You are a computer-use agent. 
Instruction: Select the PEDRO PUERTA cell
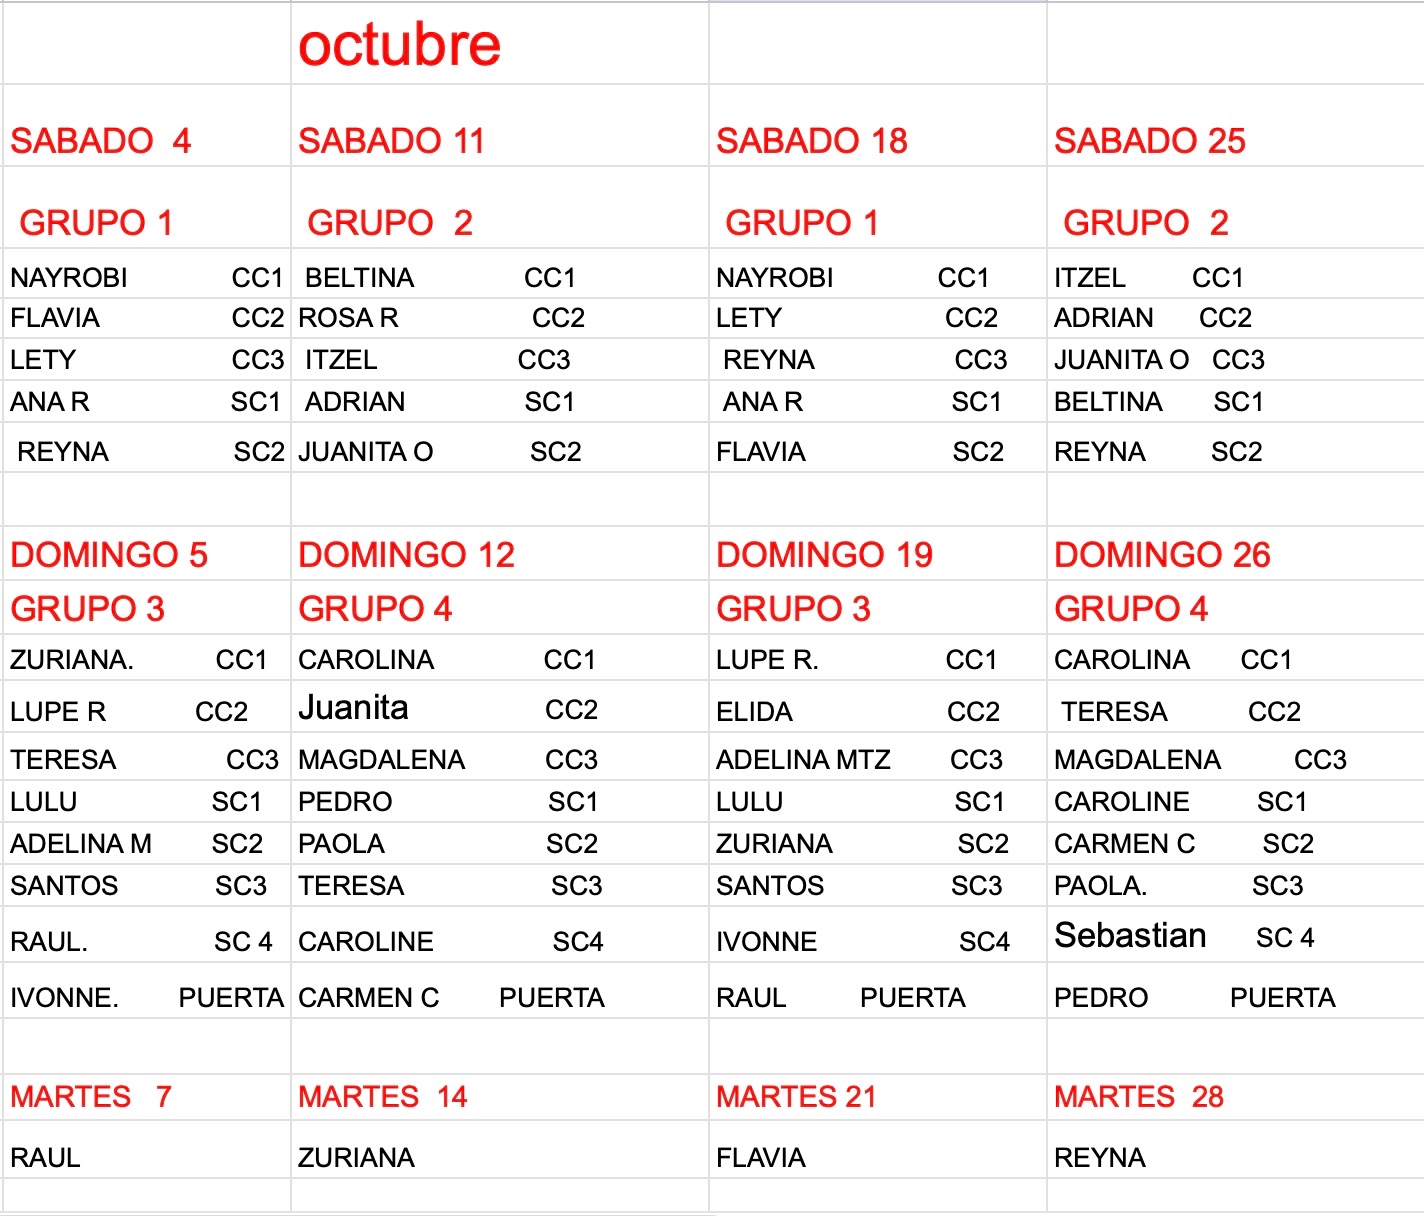(1194, 998)
